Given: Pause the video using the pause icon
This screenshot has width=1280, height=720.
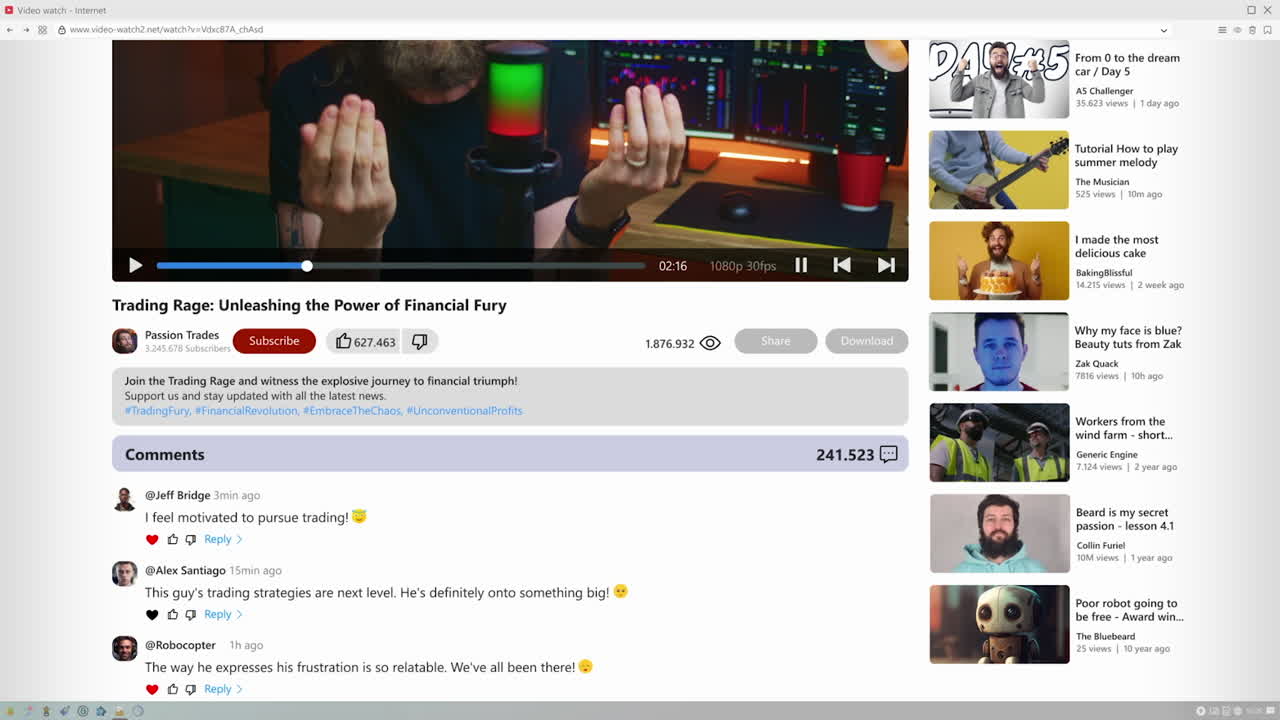Looking at the screenshot, I should point(801,265).
